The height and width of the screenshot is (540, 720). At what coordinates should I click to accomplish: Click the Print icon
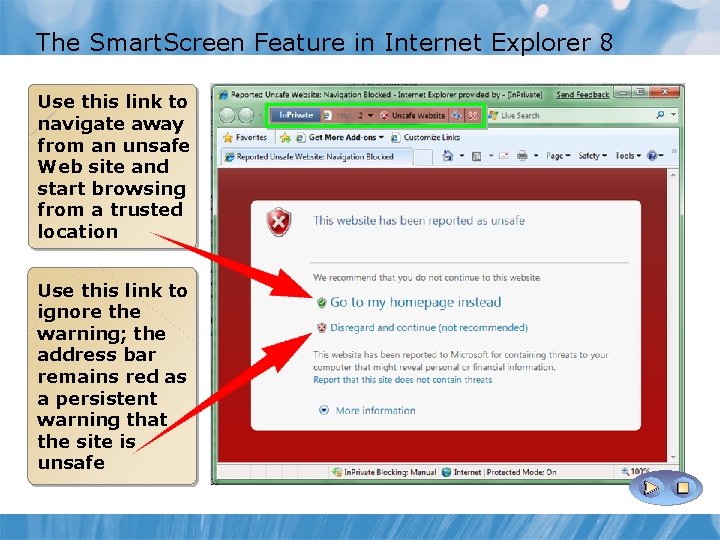coord(522,156)
